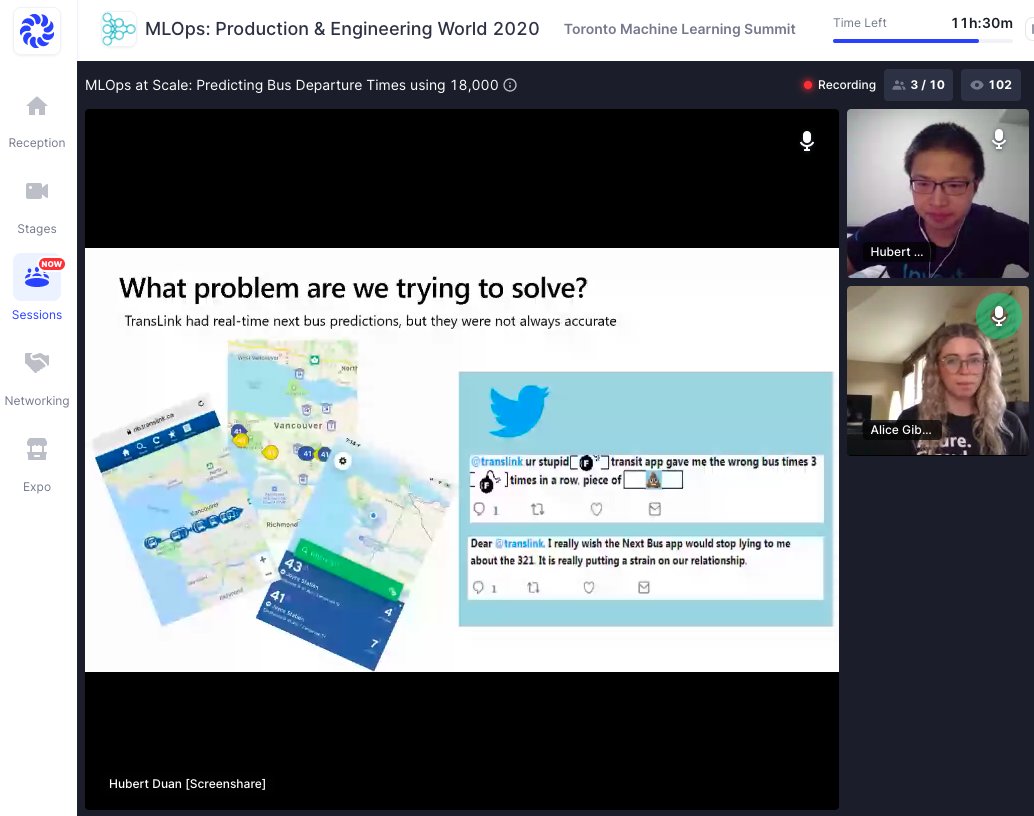Open the Hopin logo home icon
Screen dimensions: 1034x816
pyautogui.click(x=37, y=31)
